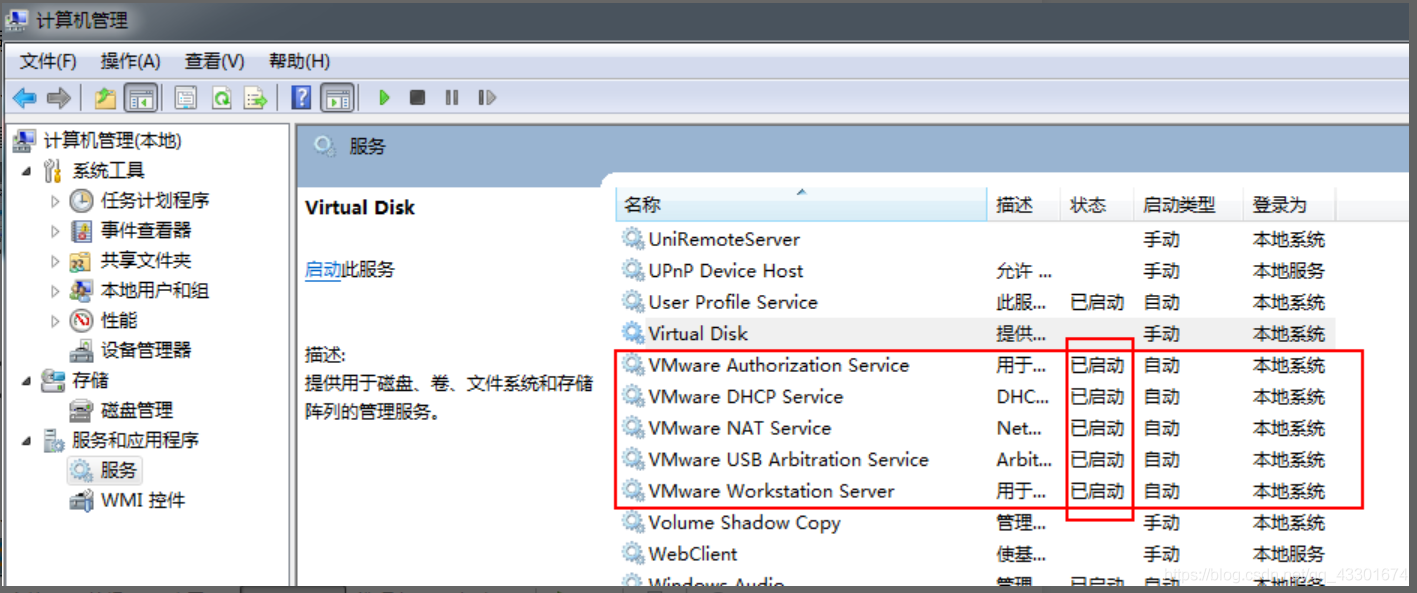1417x593 pixels.
Task: Click the 存储 storage icon
Action: (53, 381)
